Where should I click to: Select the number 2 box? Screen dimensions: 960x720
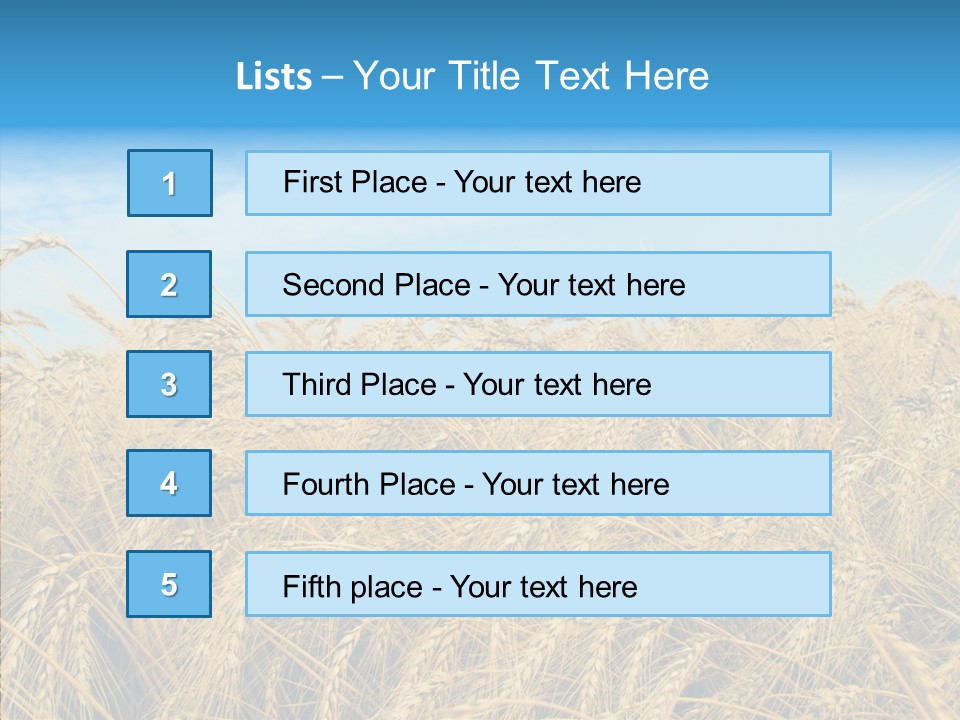click(169, 284)
